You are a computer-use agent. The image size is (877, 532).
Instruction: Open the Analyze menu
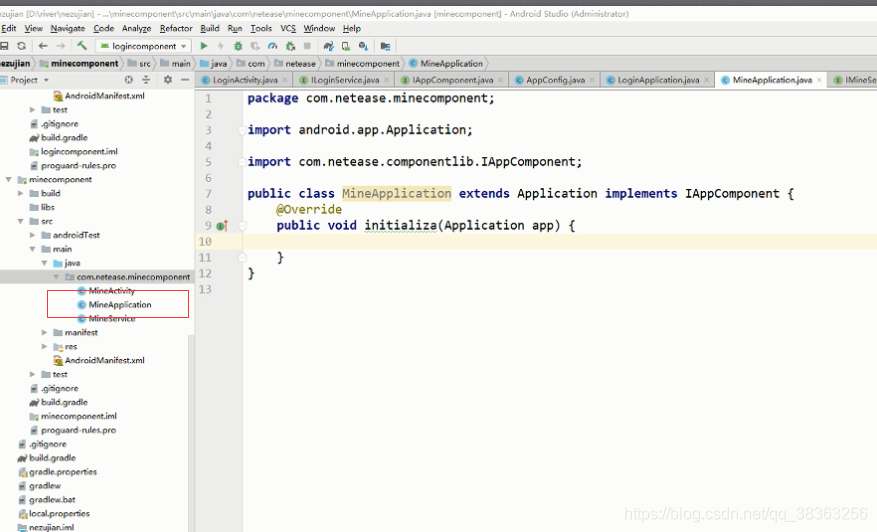pos(136,28)
